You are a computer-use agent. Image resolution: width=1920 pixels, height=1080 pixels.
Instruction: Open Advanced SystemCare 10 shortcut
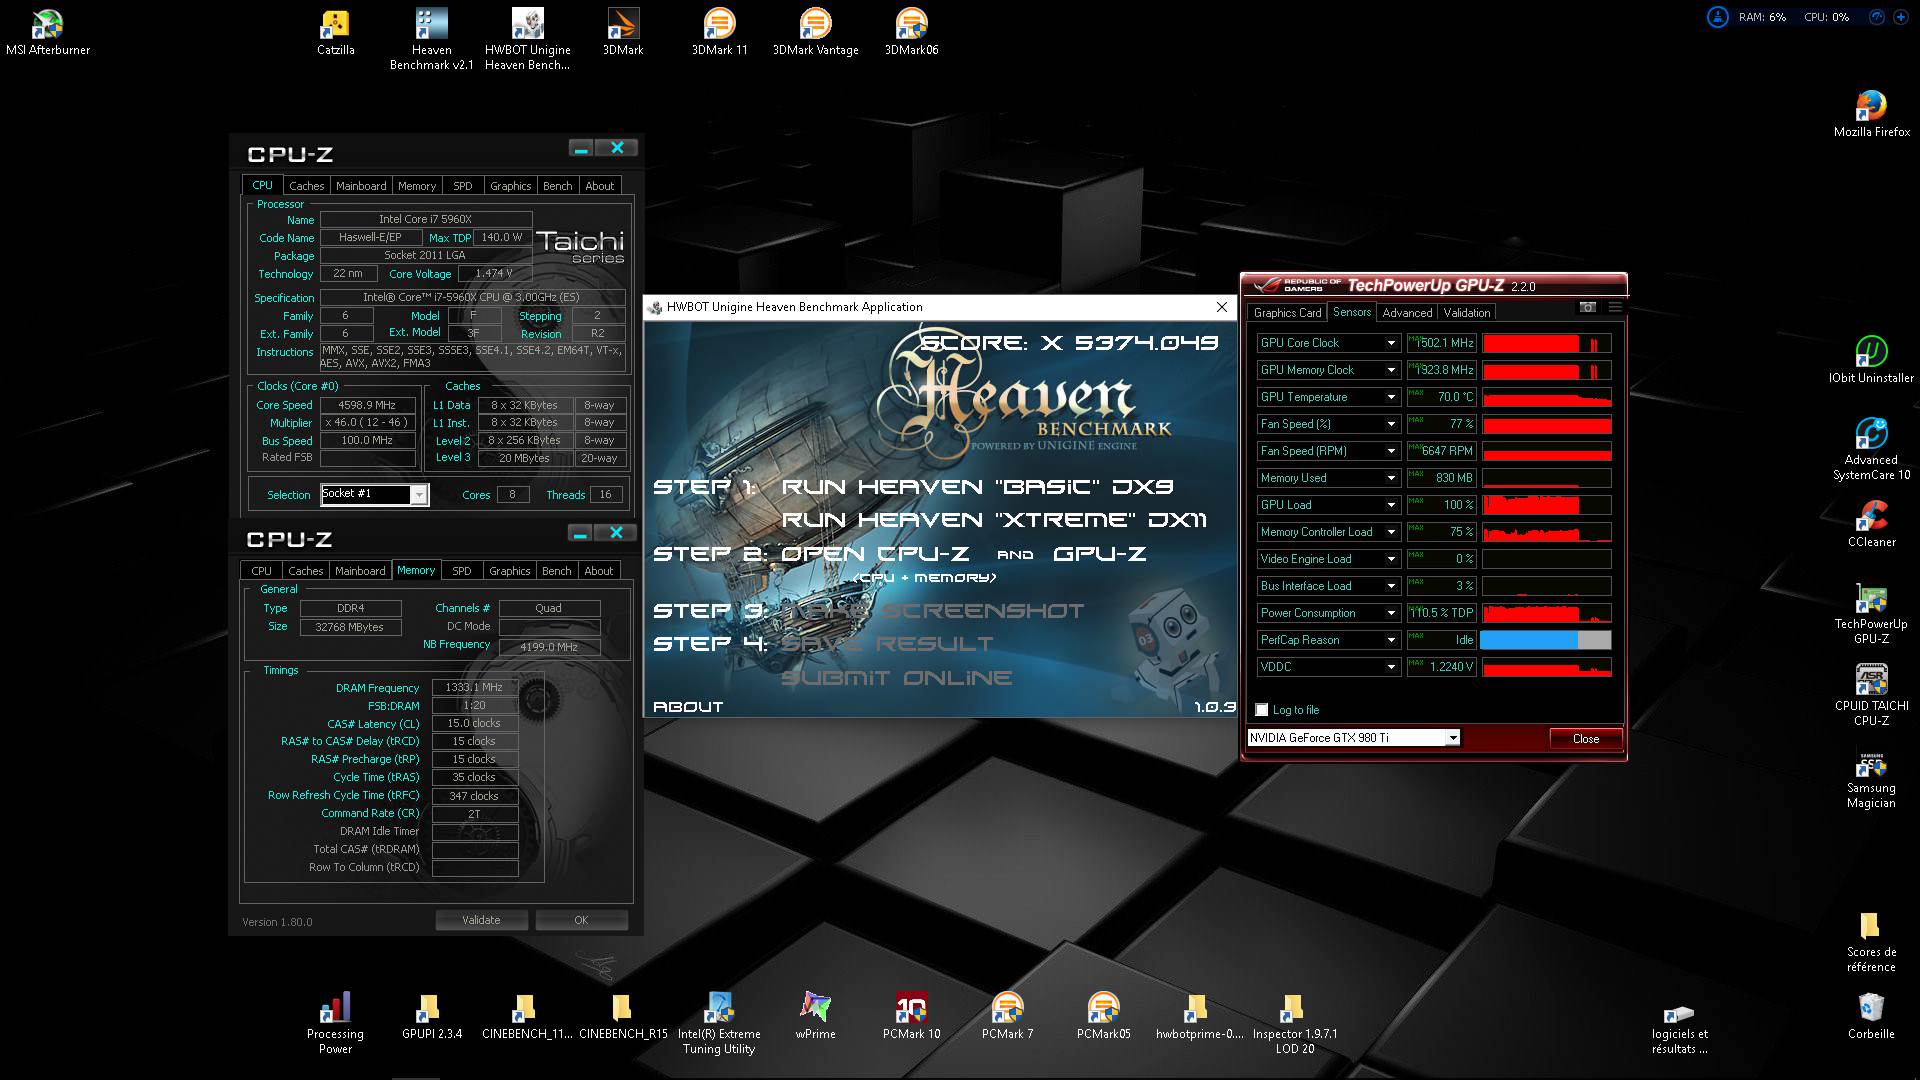[x=1871, y=449]
